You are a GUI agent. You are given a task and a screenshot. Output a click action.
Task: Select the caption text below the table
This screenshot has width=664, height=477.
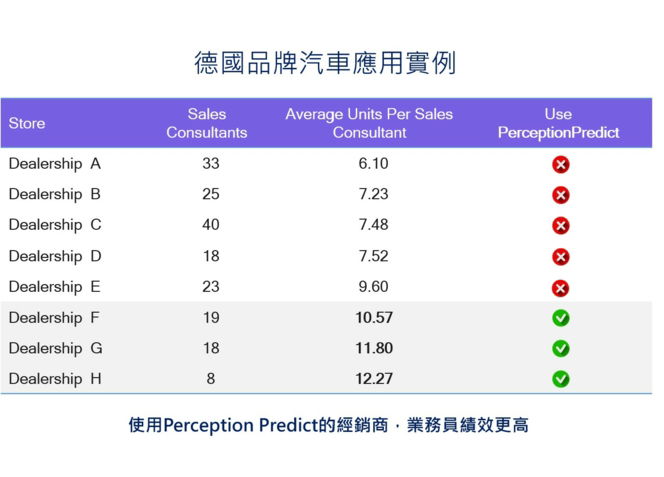328,425
